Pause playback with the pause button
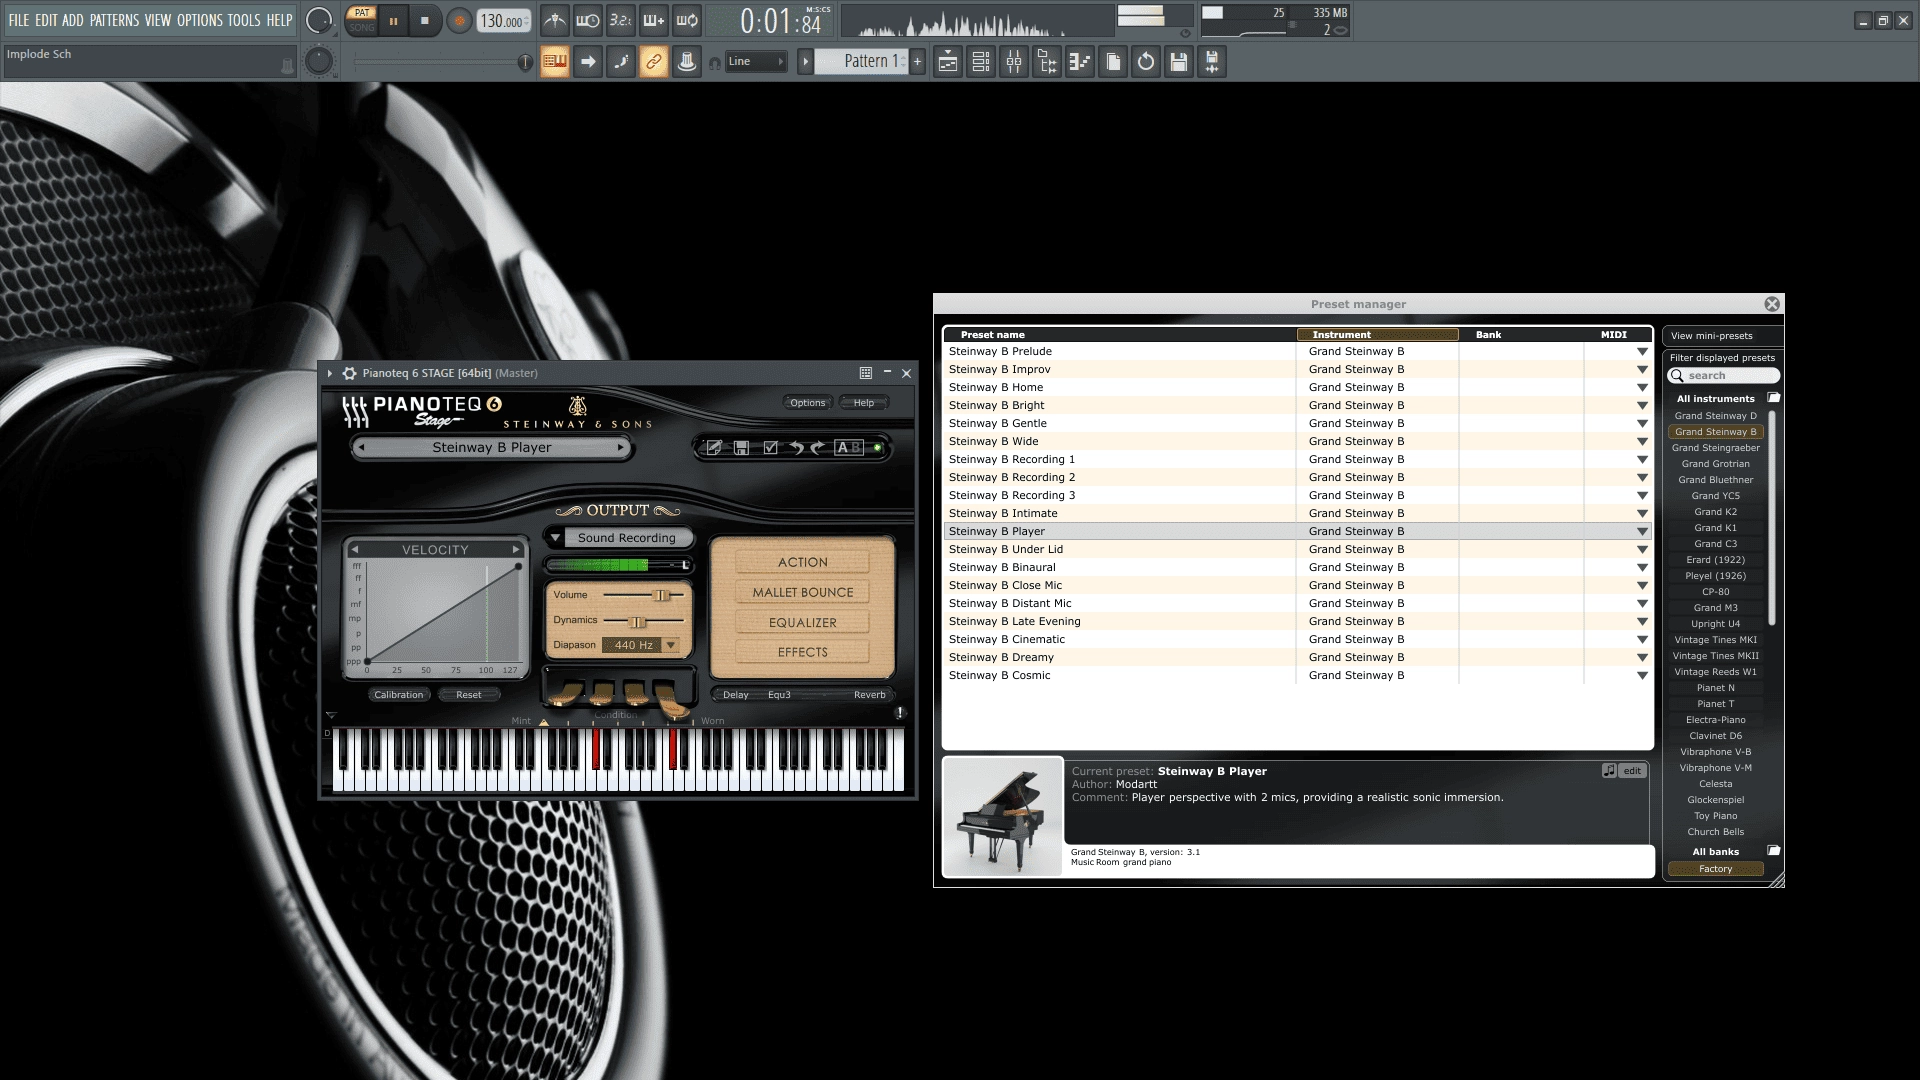The height and width of the screenshot is (1080, 1920). click(x=394, y=21)
